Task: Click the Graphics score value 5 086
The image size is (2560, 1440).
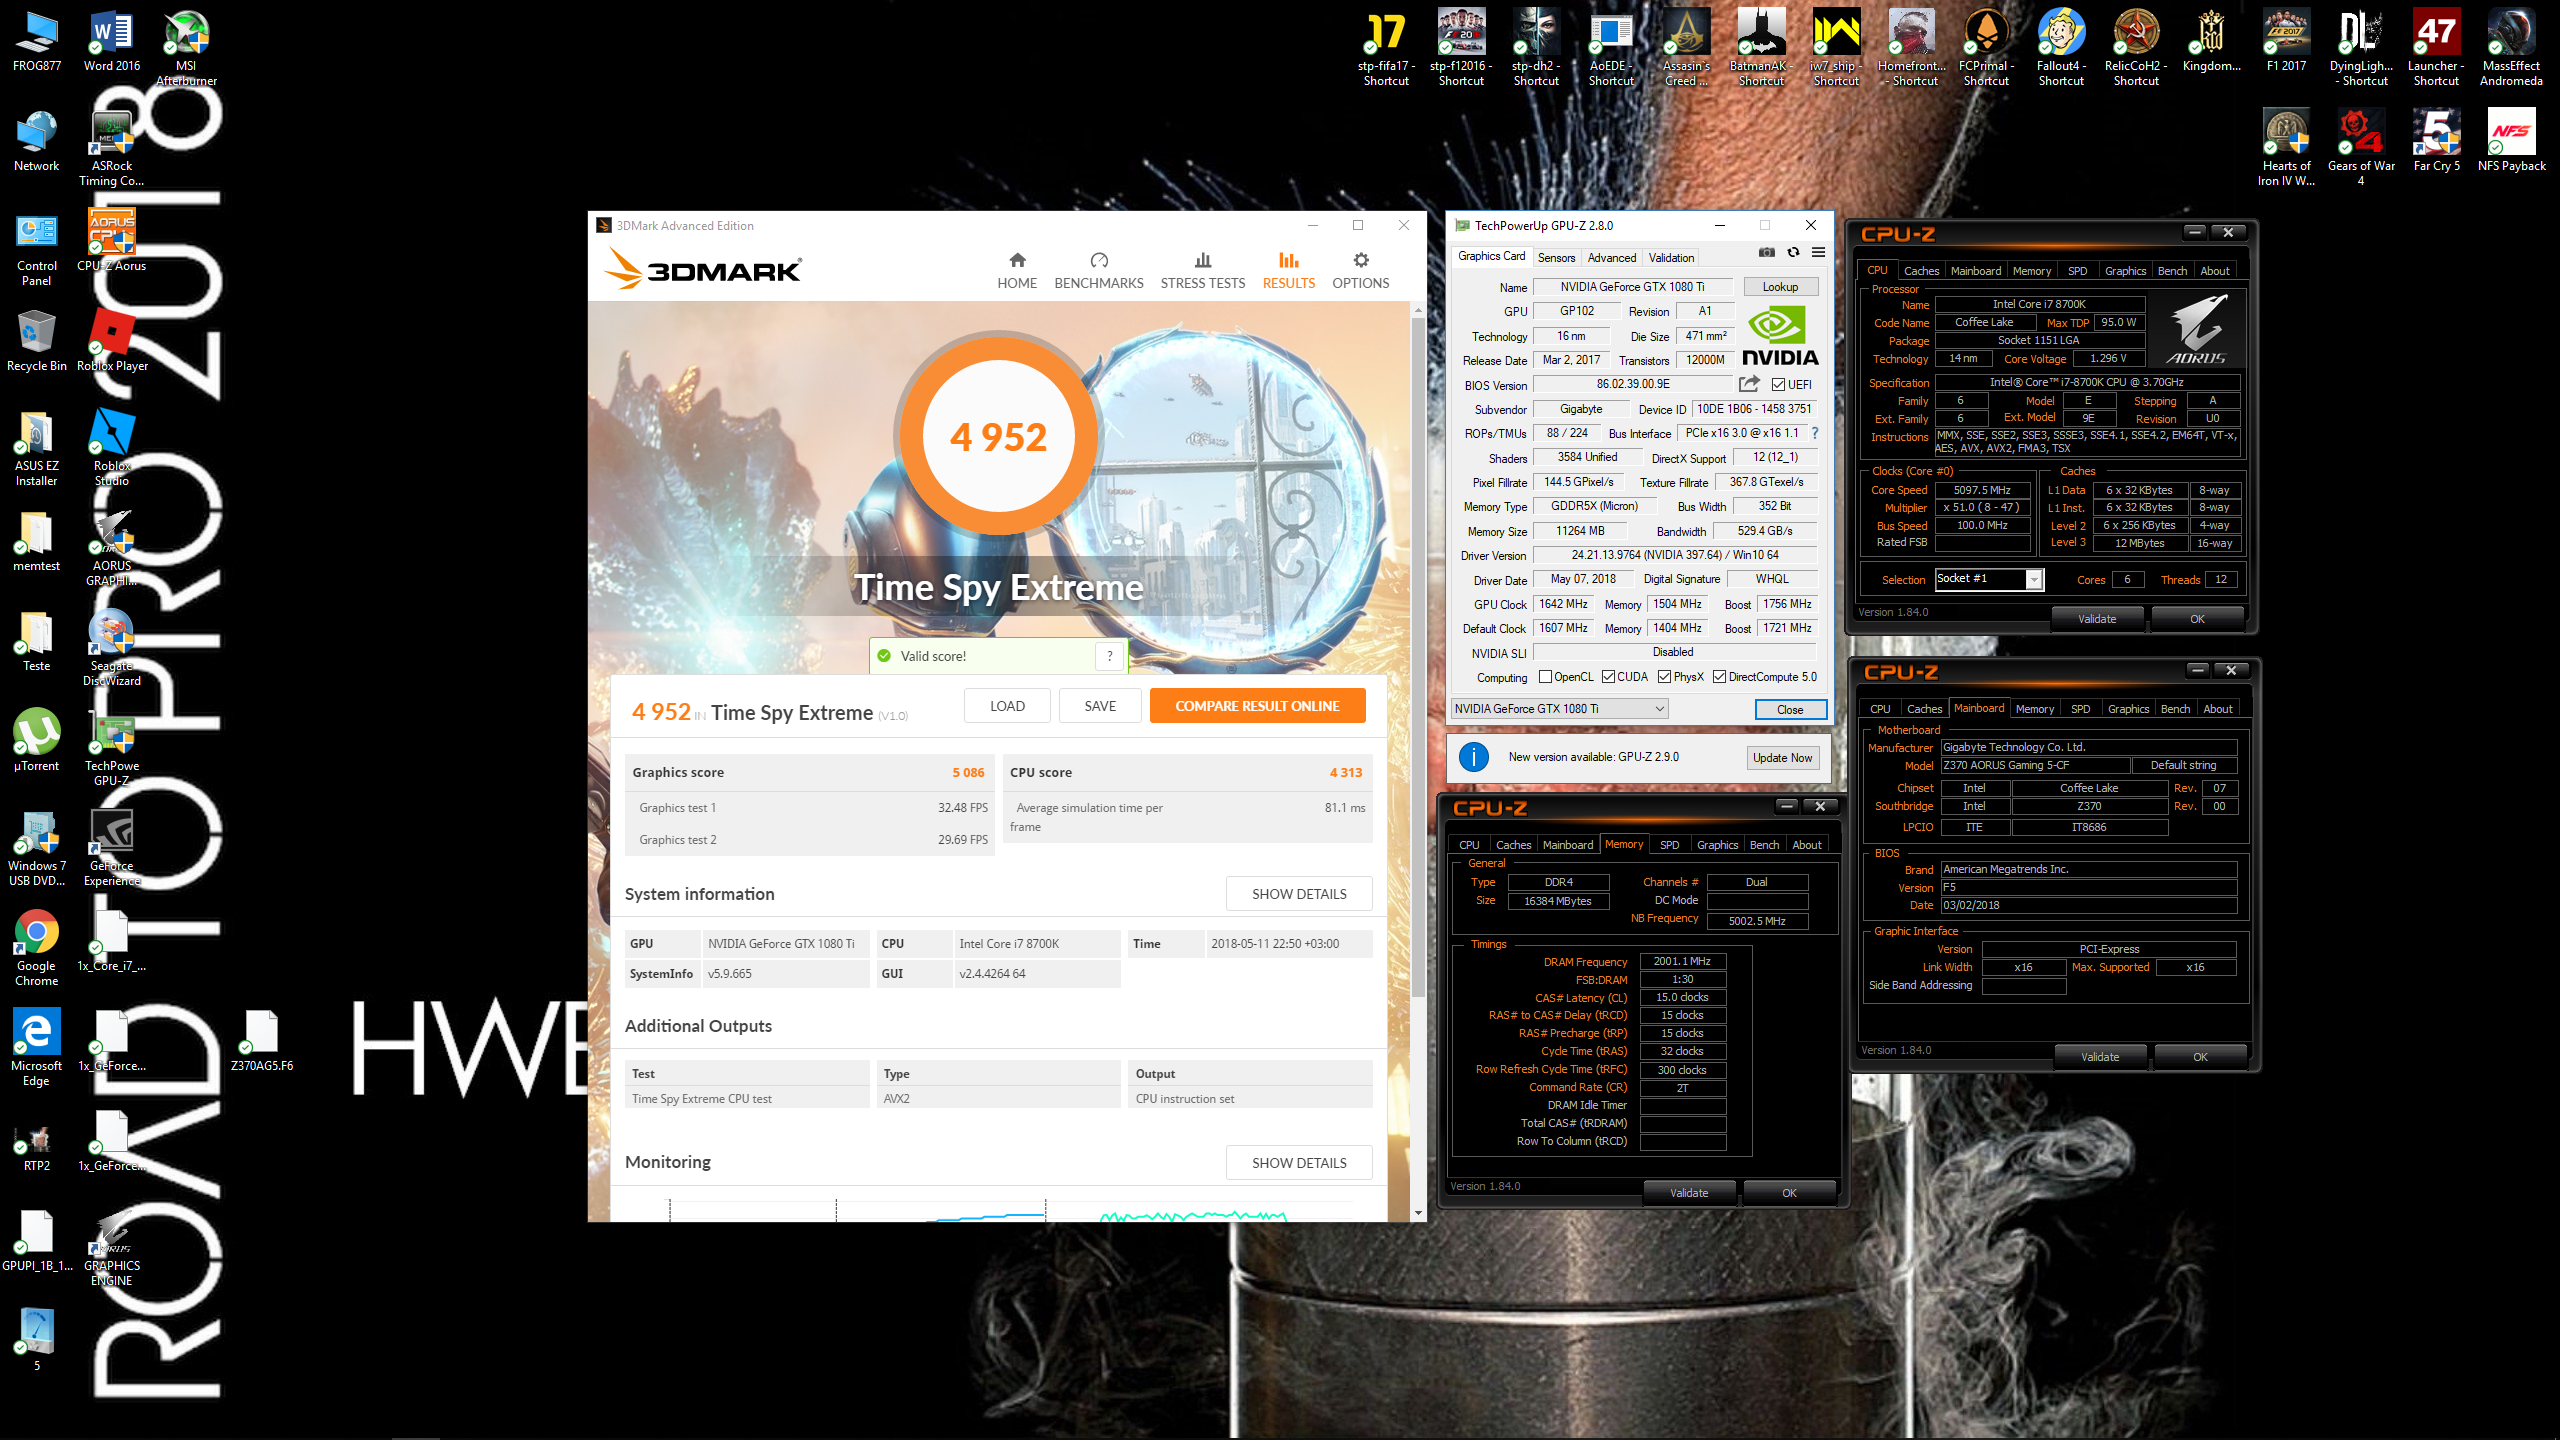Action: (968, 773)
